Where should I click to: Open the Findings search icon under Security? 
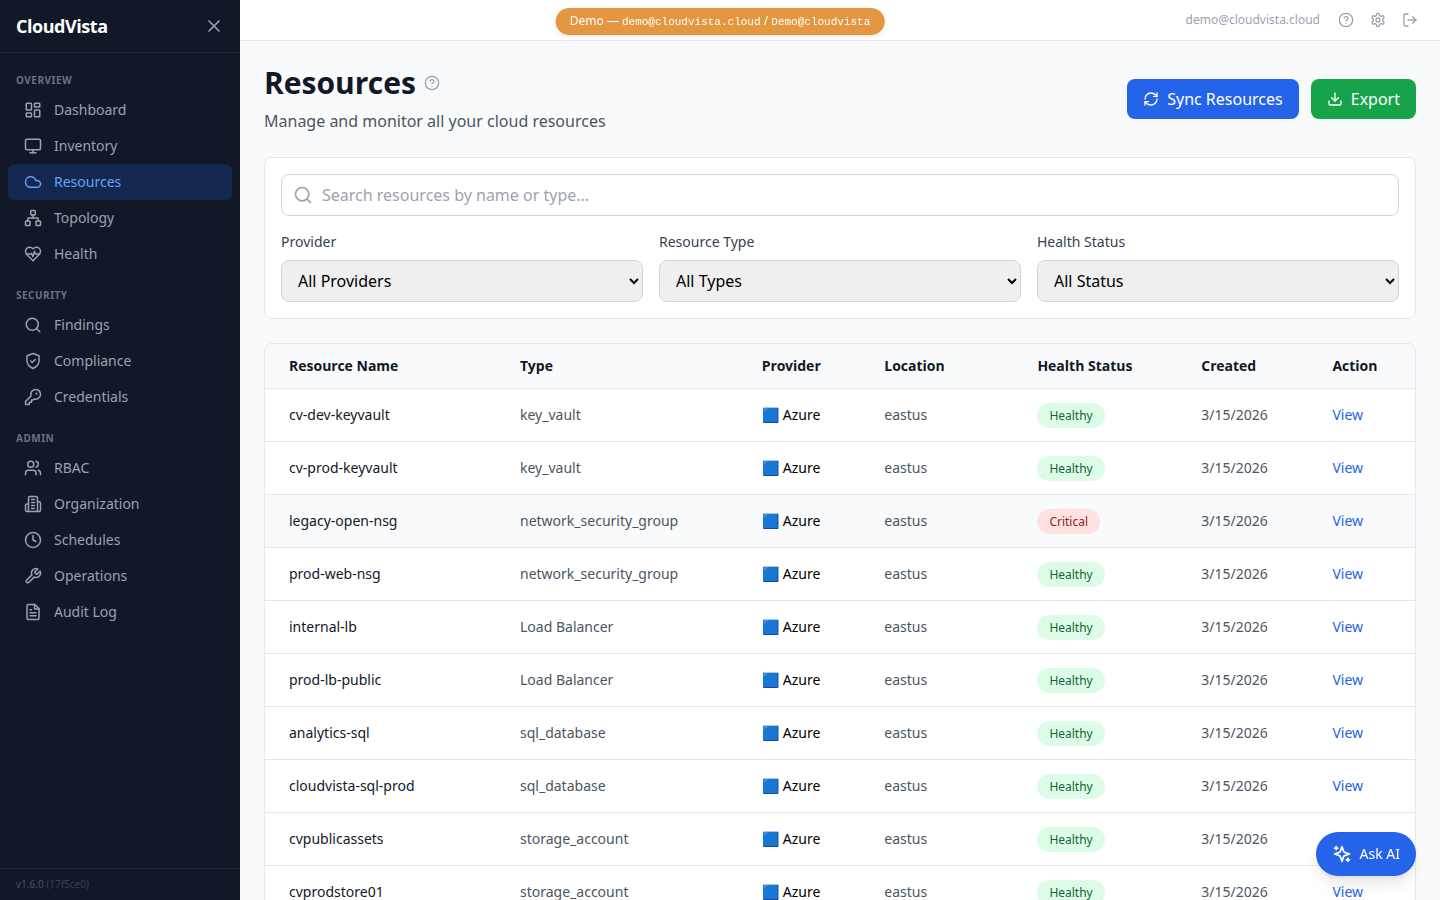click(x=34, y=324)
